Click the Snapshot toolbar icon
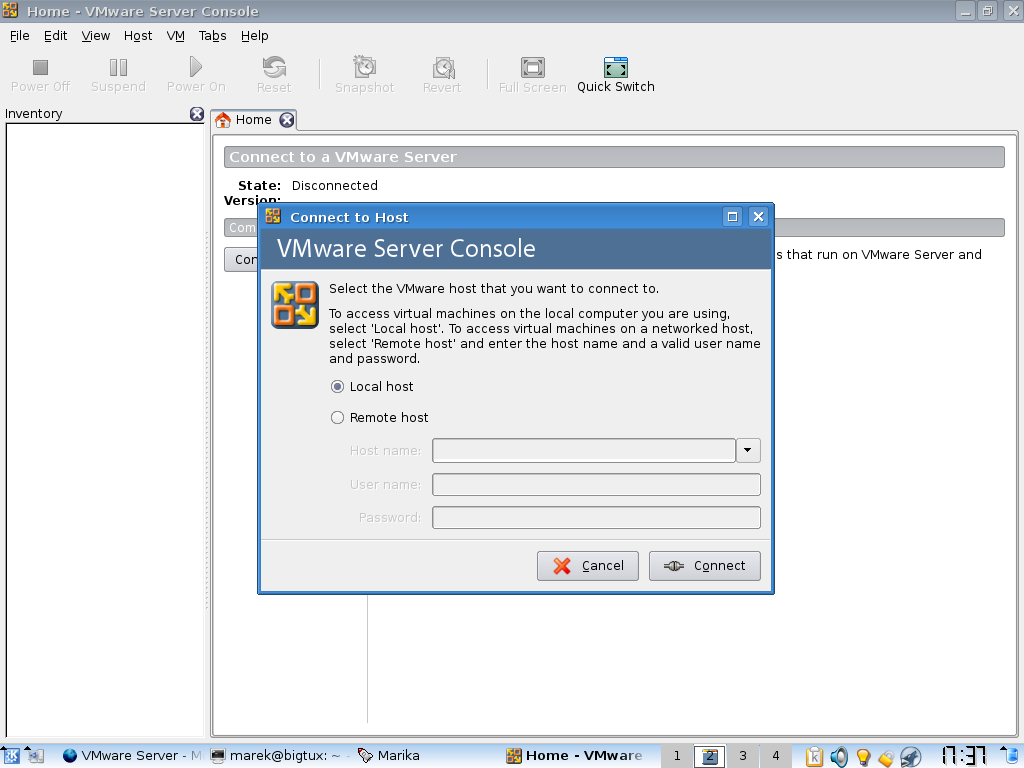Screen dimensions: 1024x768 (365, 68)
